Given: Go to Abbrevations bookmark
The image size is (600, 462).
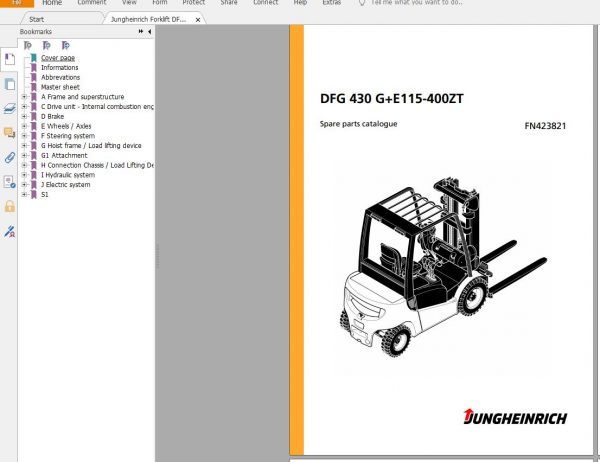Looking at the screenshot, I should [x=60, y=77].
